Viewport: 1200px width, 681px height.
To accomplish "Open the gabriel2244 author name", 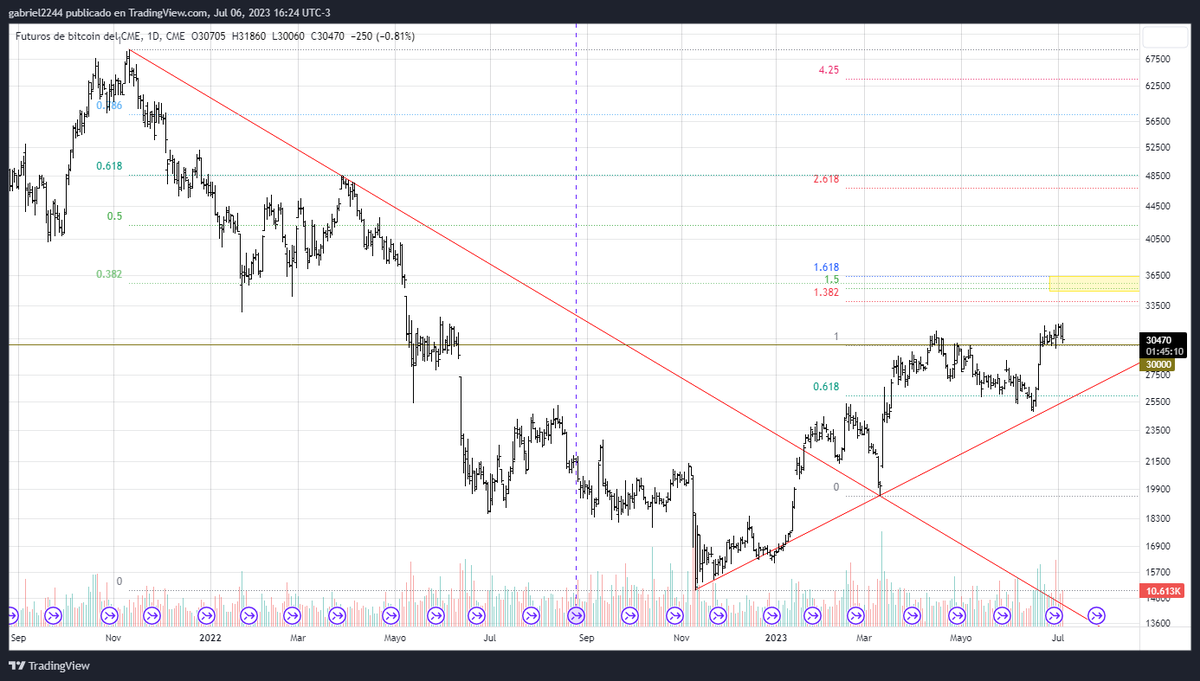I will pos(37,13).
